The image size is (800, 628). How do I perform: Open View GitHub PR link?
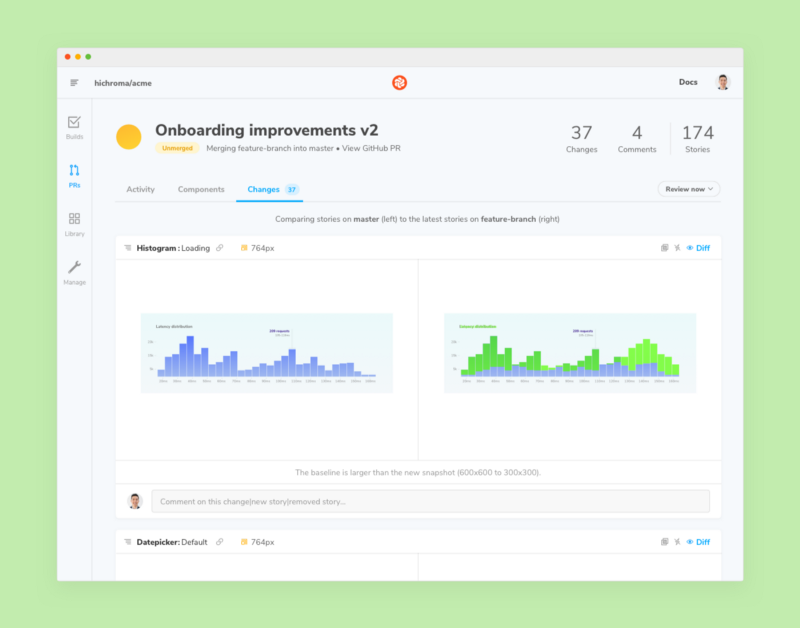click(371, 148)
